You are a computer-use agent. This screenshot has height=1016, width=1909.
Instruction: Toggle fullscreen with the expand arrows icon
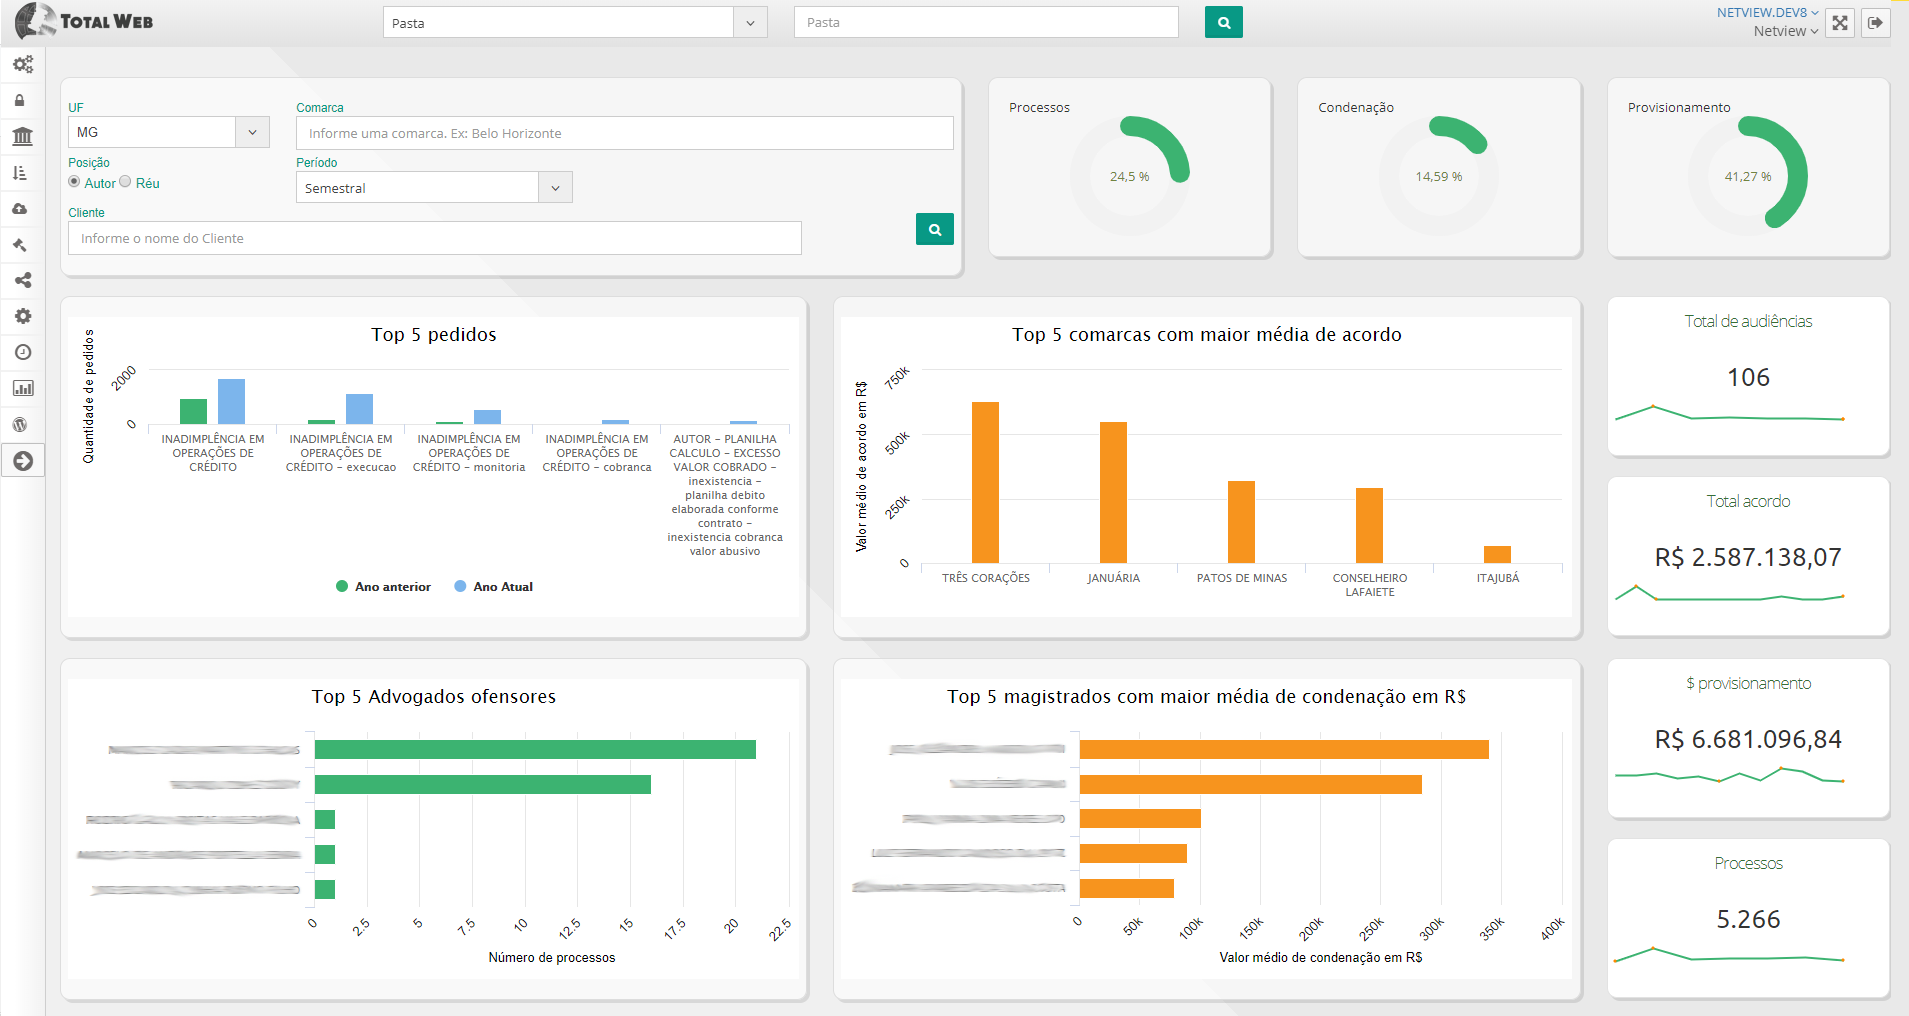[x=1839, y=22]
